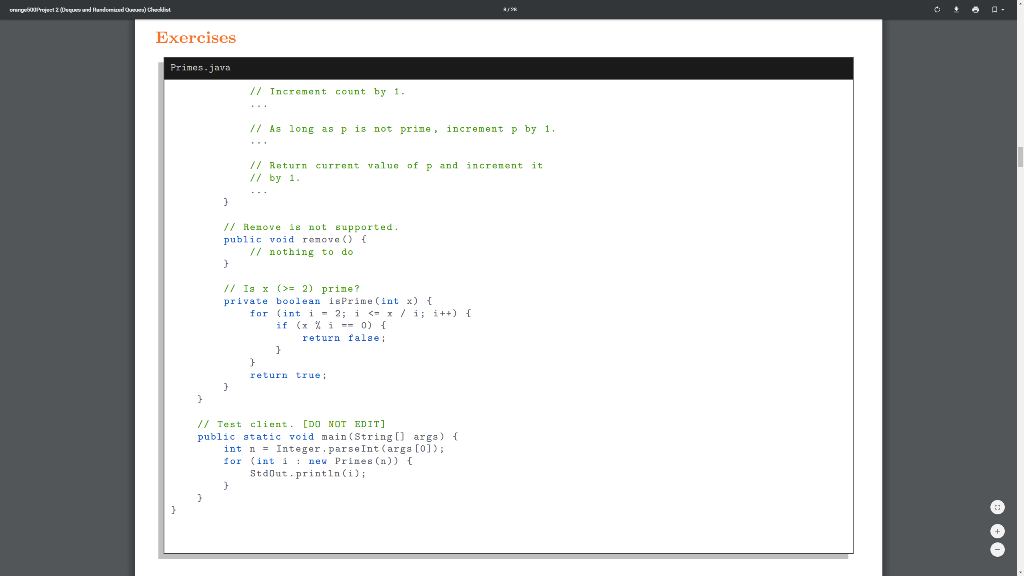Click the zoom in floating button
Image resolution: width=1024 pixels, height=576 pixels.
(x=997, y=531)
